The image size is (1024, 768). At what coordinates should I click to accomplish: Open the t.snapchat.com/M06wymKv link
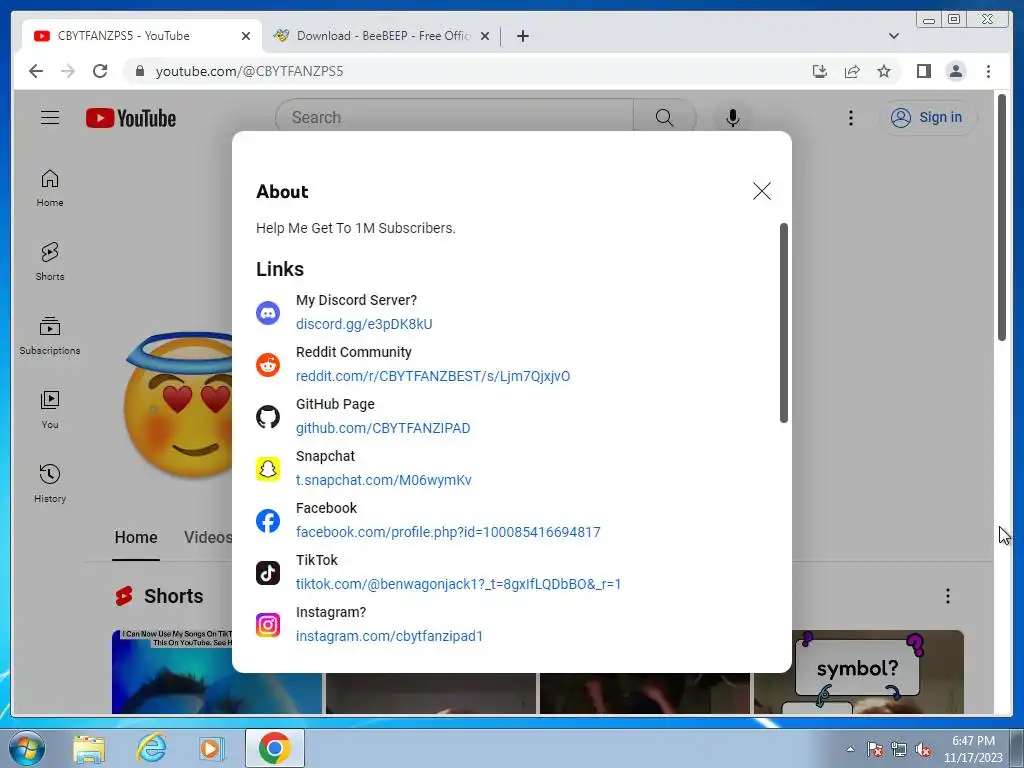pos(383,480)
